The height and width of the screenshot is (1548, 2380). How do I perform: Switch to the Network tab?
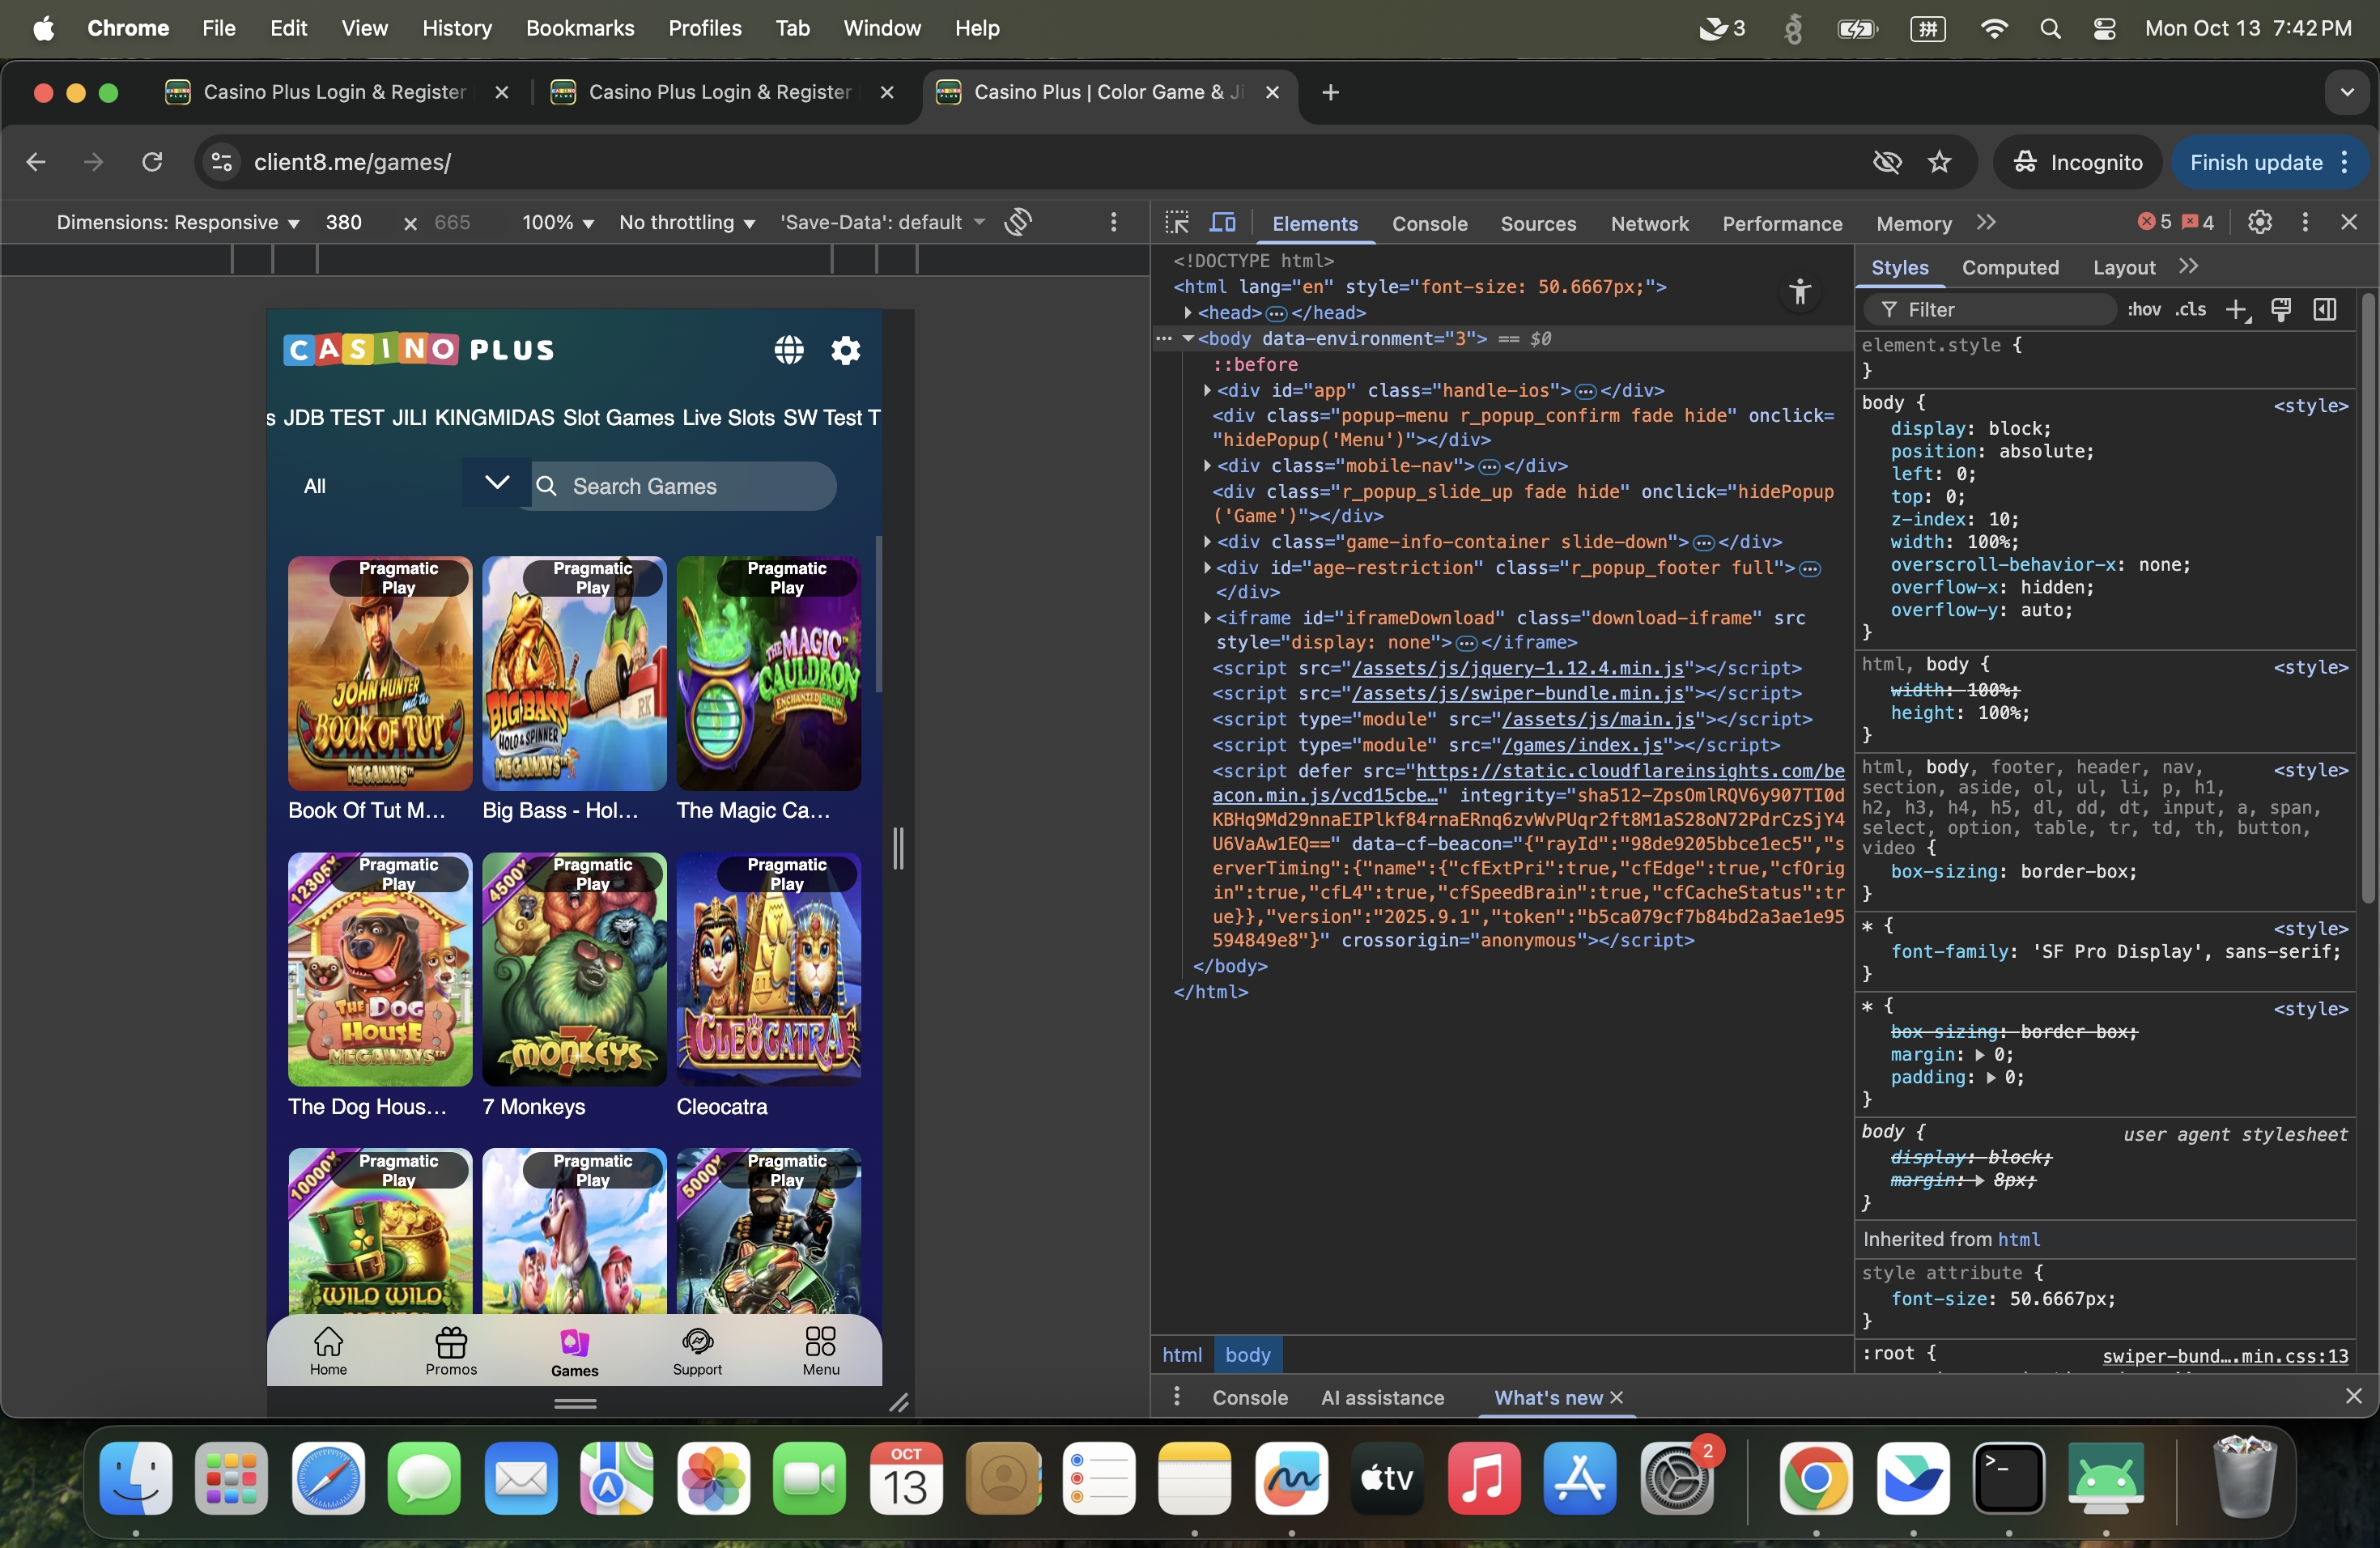[x=1648, y=224]
